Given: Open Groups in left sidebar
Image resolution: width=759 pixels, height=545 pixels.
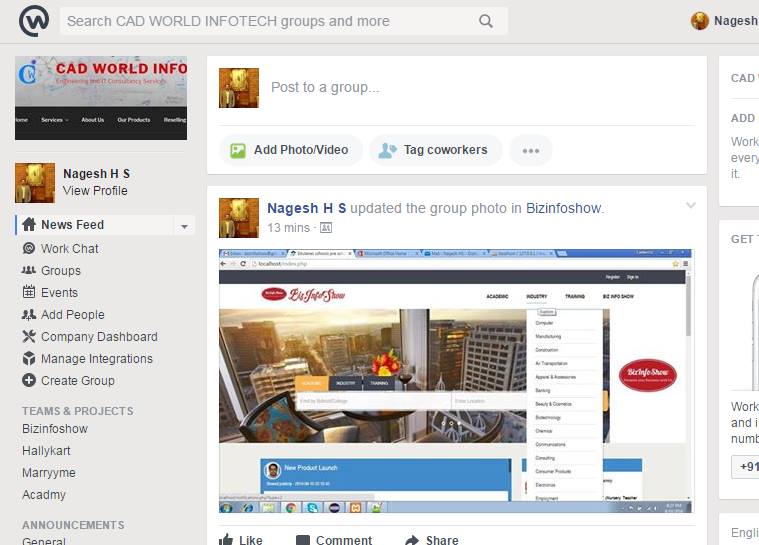Looking at the screenshot, I should click(x=60, y=270).
